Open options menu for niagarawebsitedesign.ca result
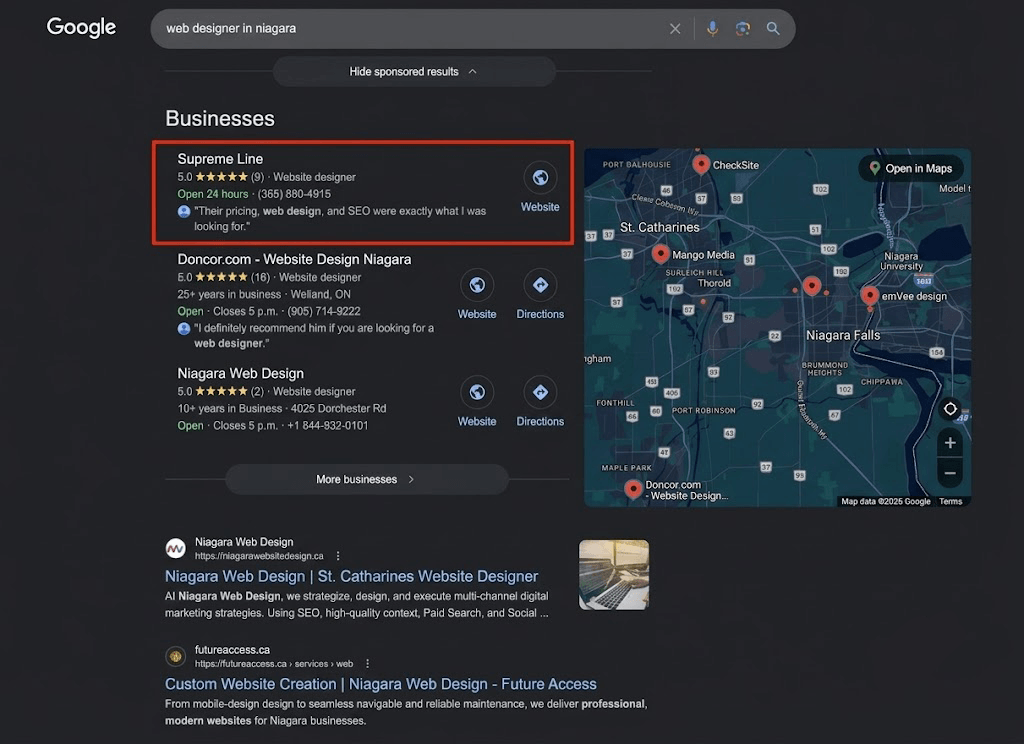 click(338, 556)
